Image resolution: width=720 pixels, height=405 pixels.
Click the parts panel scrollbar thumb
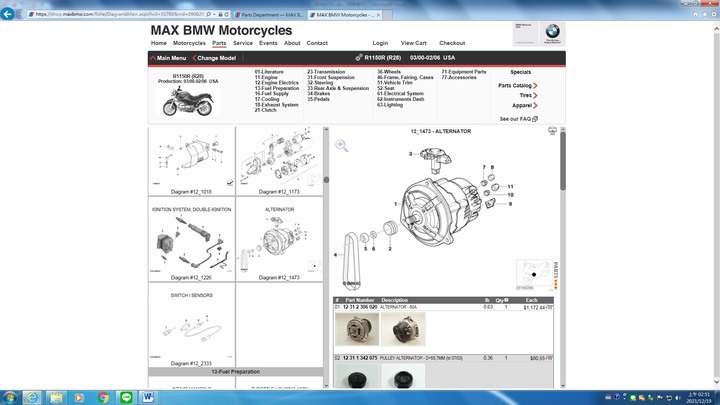coord(562,161)
